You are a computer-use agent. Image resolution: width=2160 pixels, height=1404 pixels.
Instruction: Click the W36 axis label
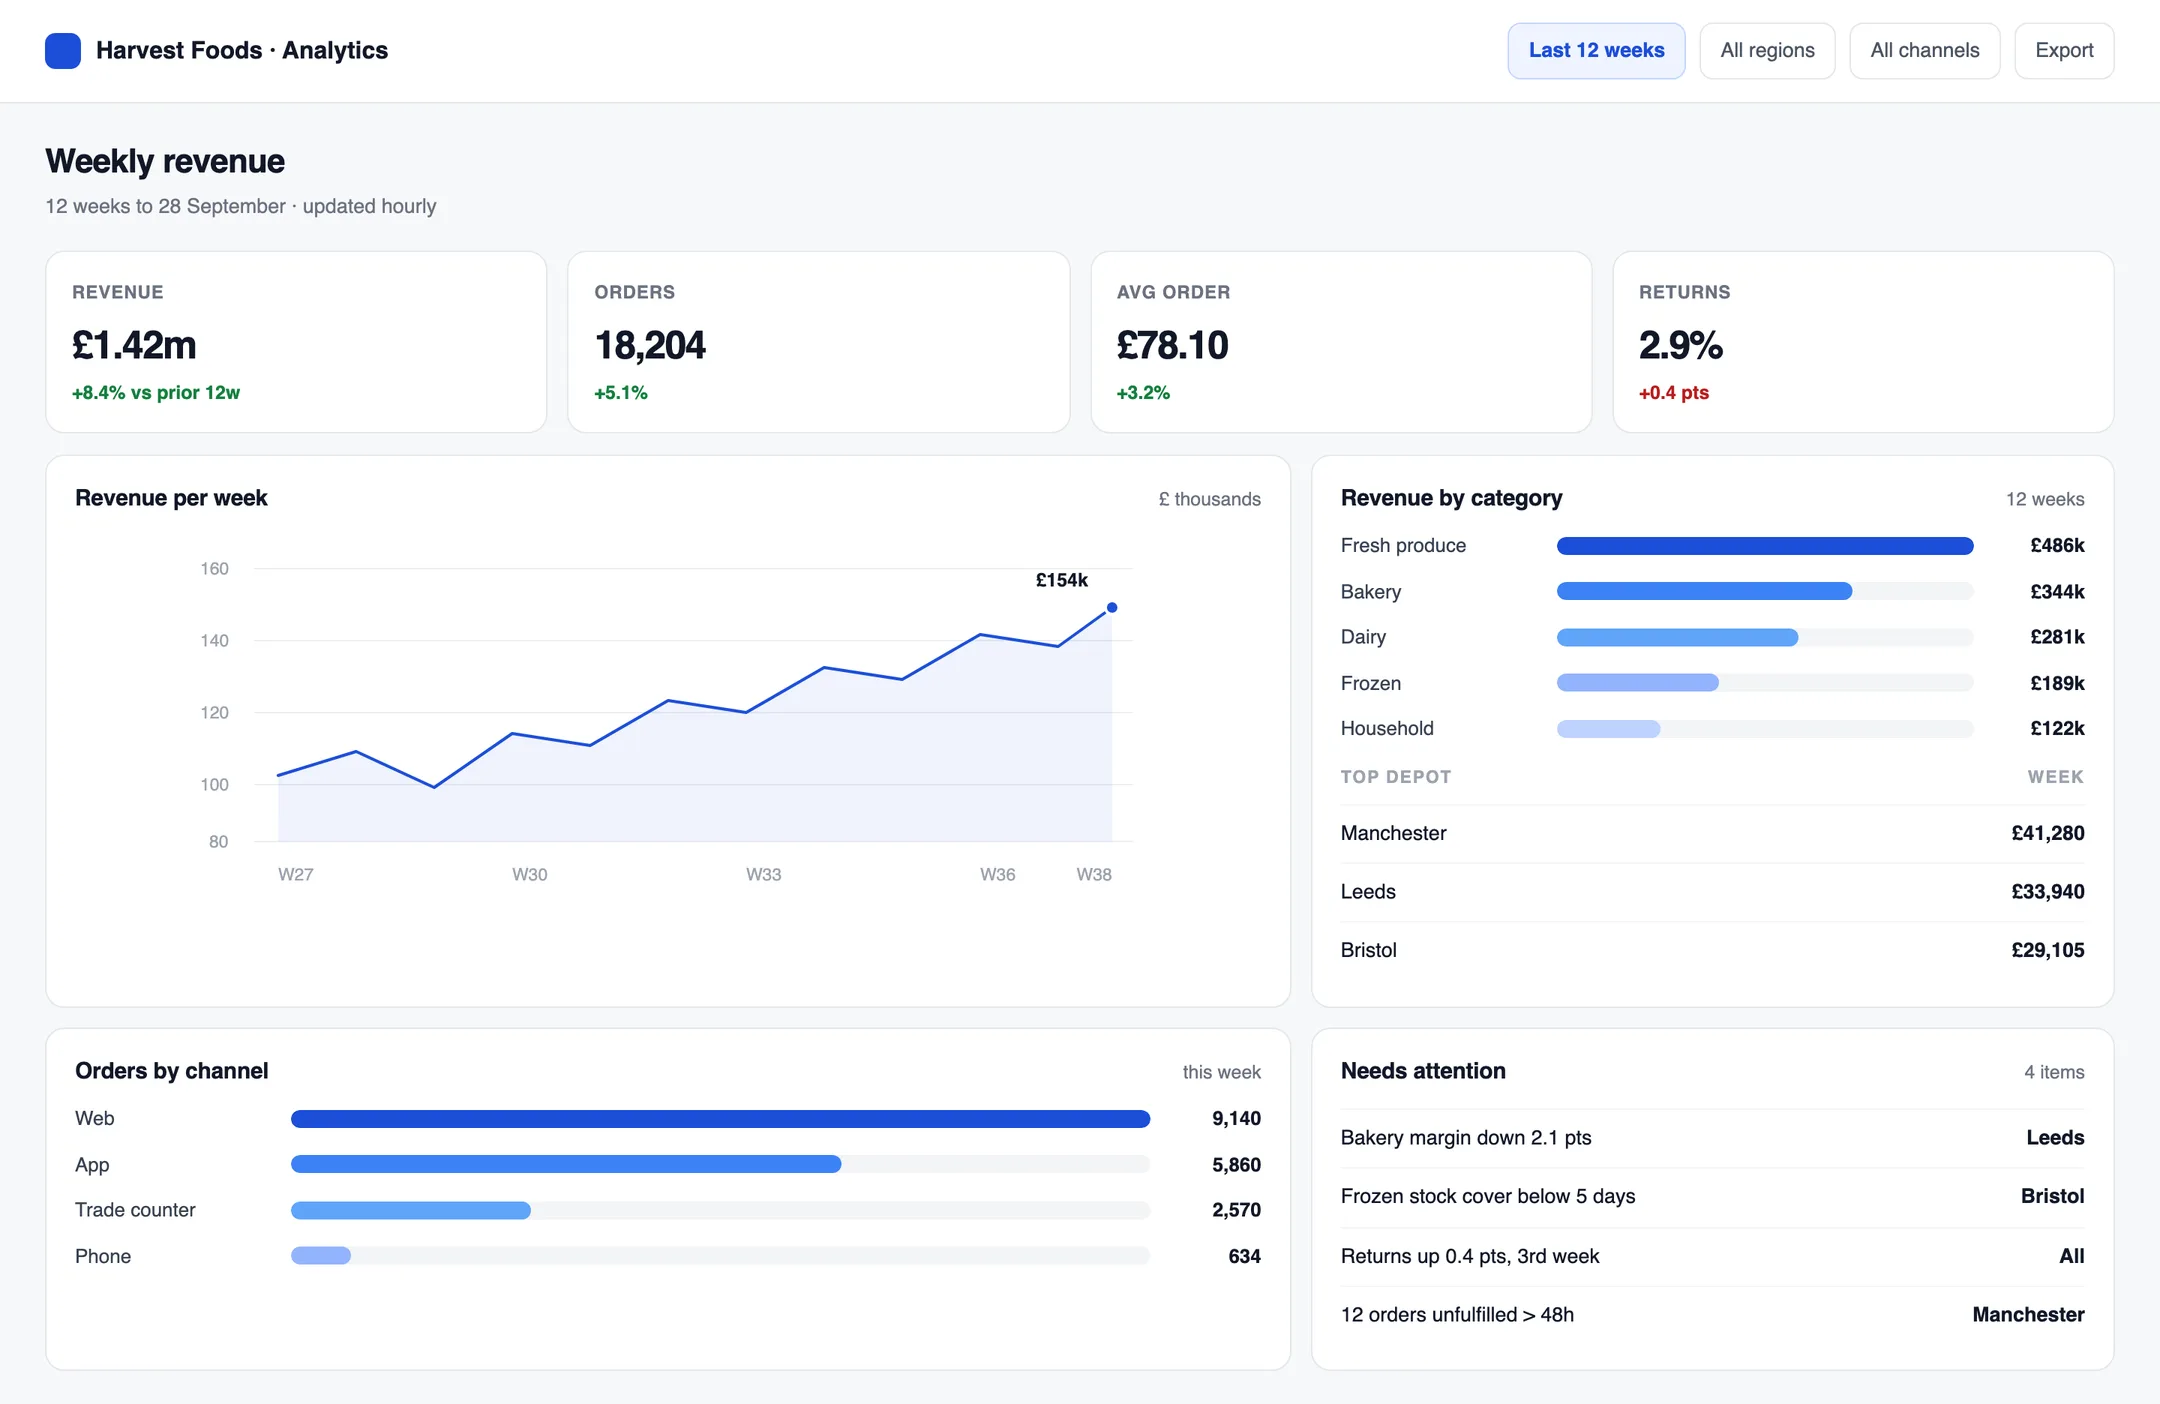point(998,875)
